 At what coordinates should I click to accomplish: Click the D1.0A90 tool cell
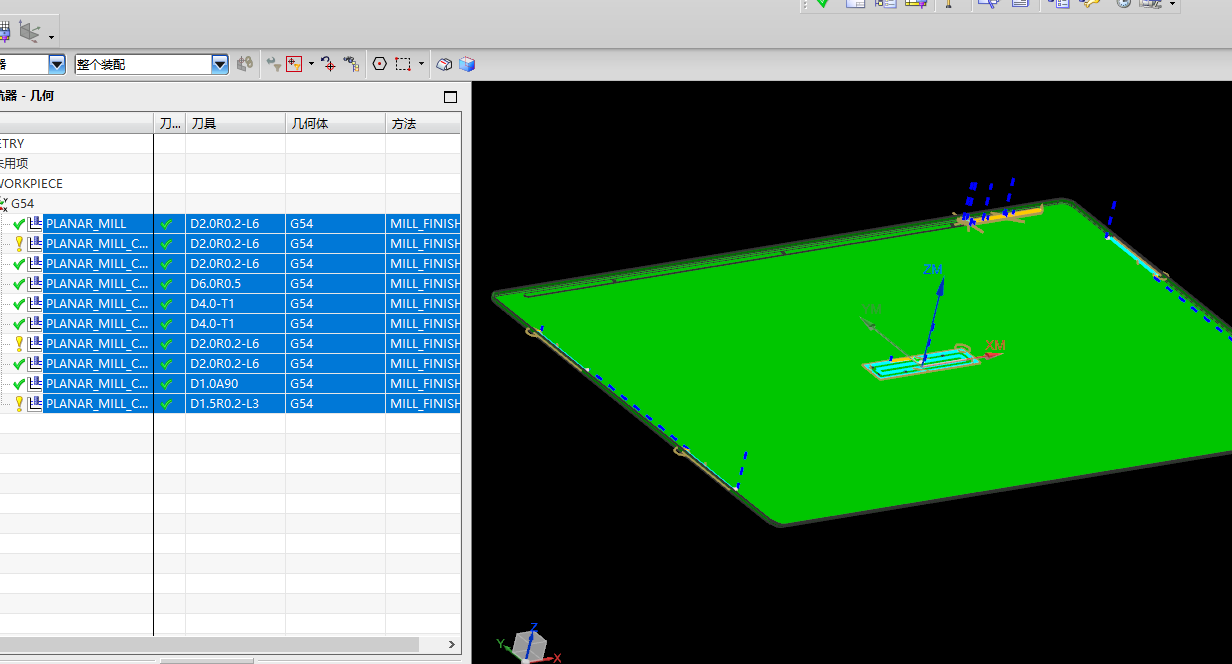click(235, 384)
